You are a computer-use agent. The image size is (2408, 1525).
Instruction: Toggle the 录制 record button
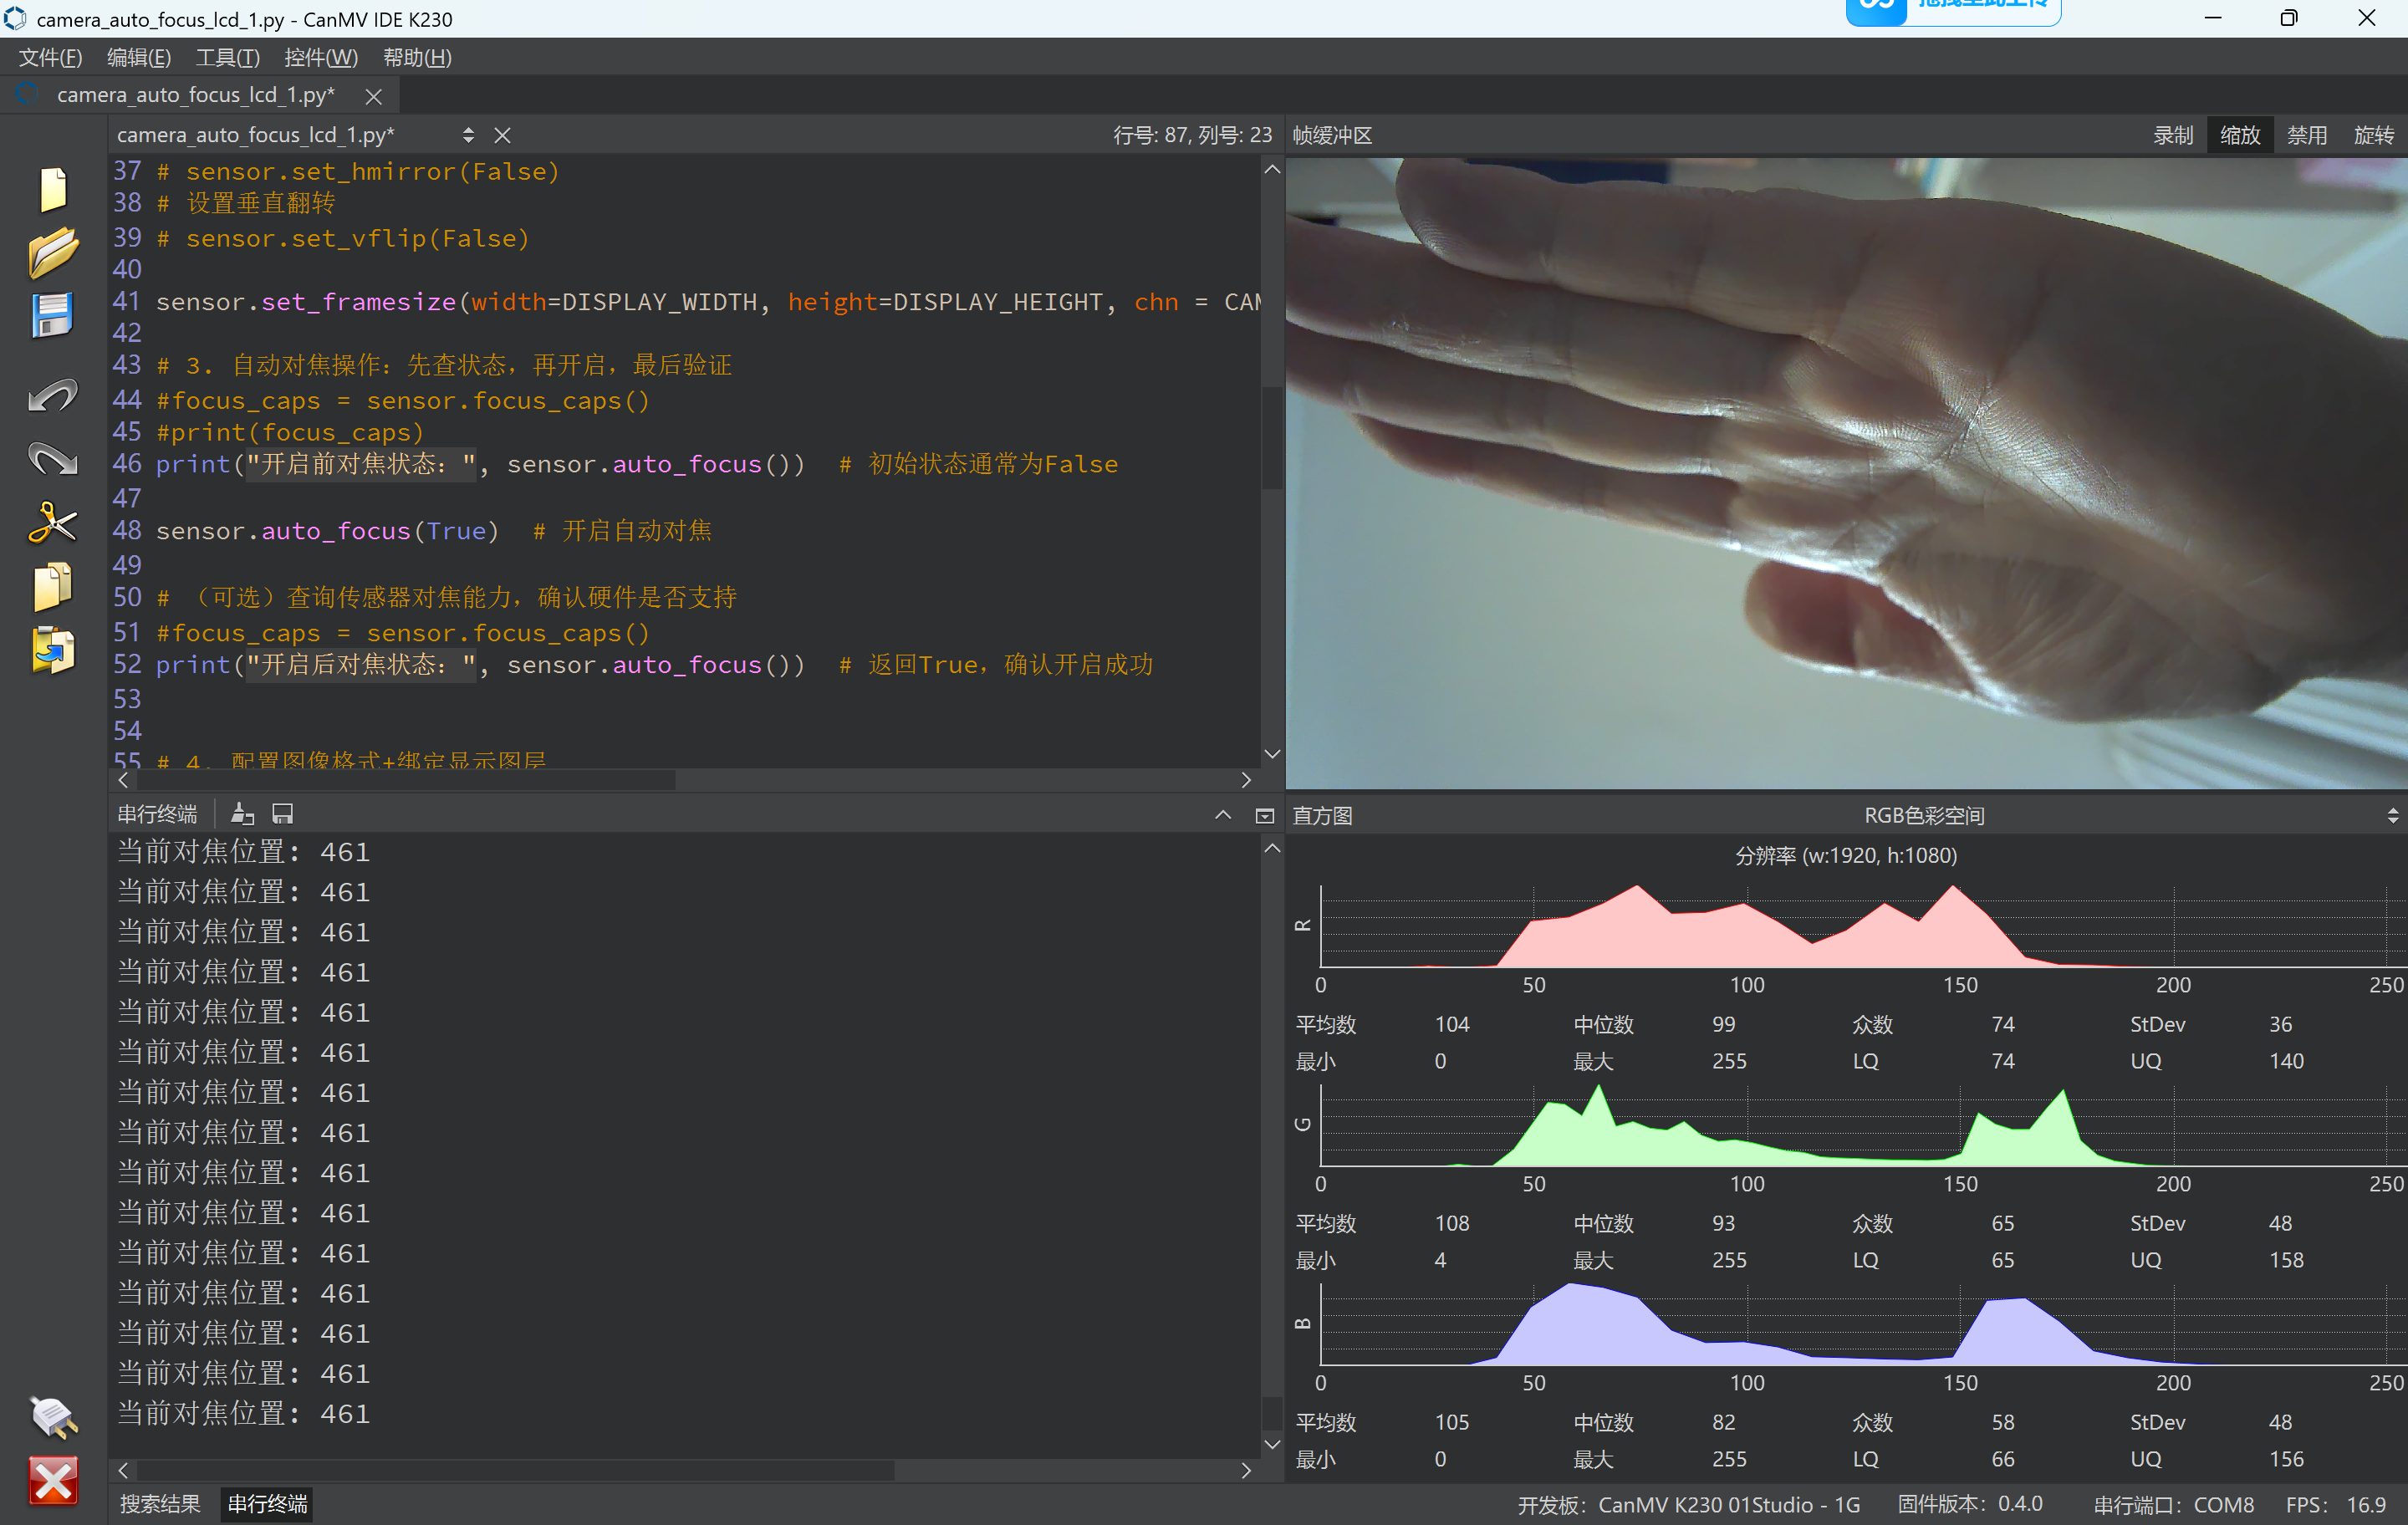coord(2172,135)
